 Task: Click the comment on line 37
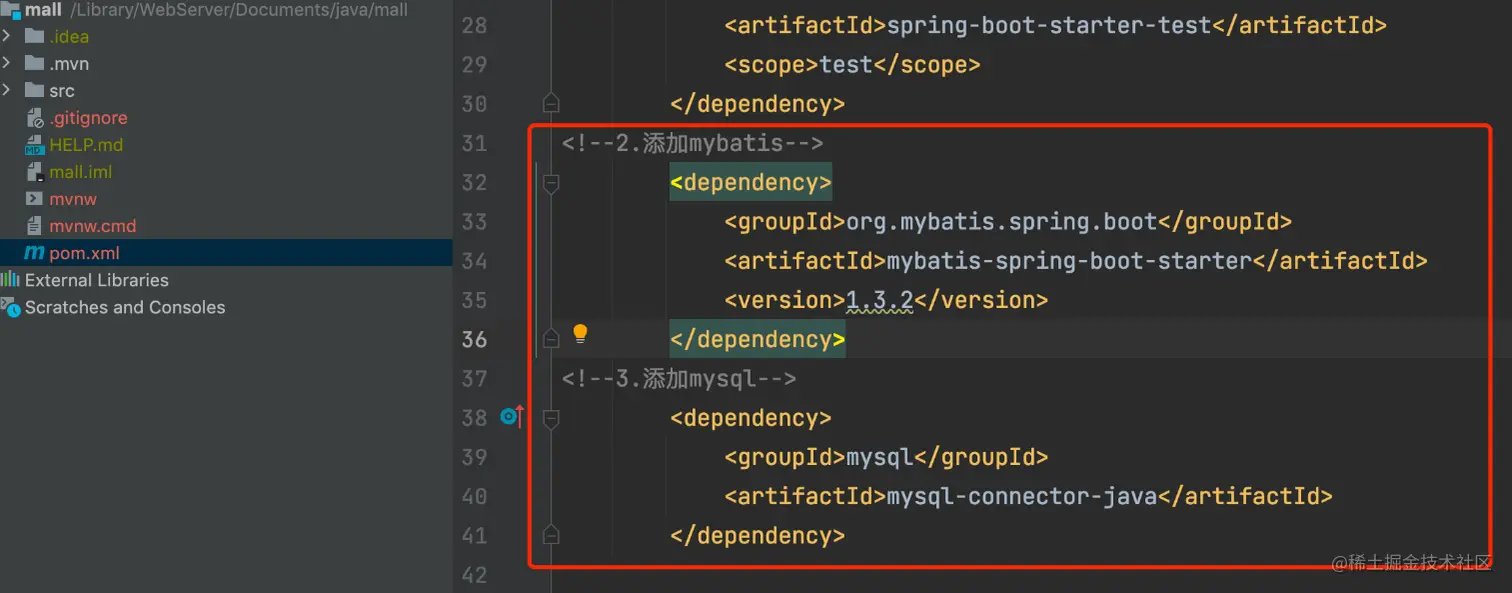[x=679, y=379]
